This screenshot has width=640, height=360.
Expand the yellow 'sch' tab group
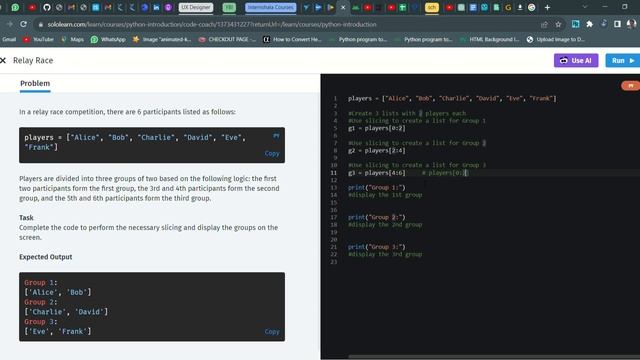coord(432,7)
